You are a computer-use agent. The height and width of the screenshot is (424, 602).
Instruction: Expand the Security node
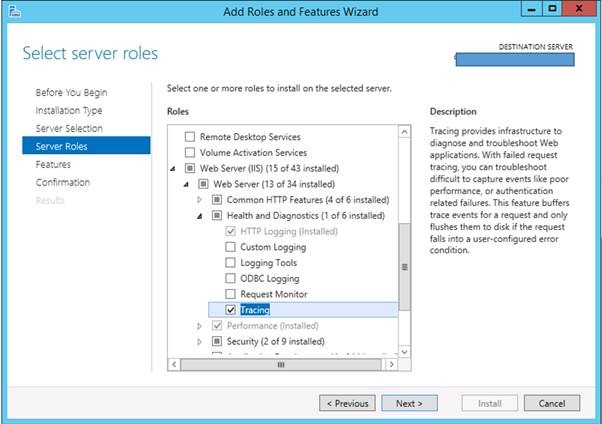click(x=200, y=342)
